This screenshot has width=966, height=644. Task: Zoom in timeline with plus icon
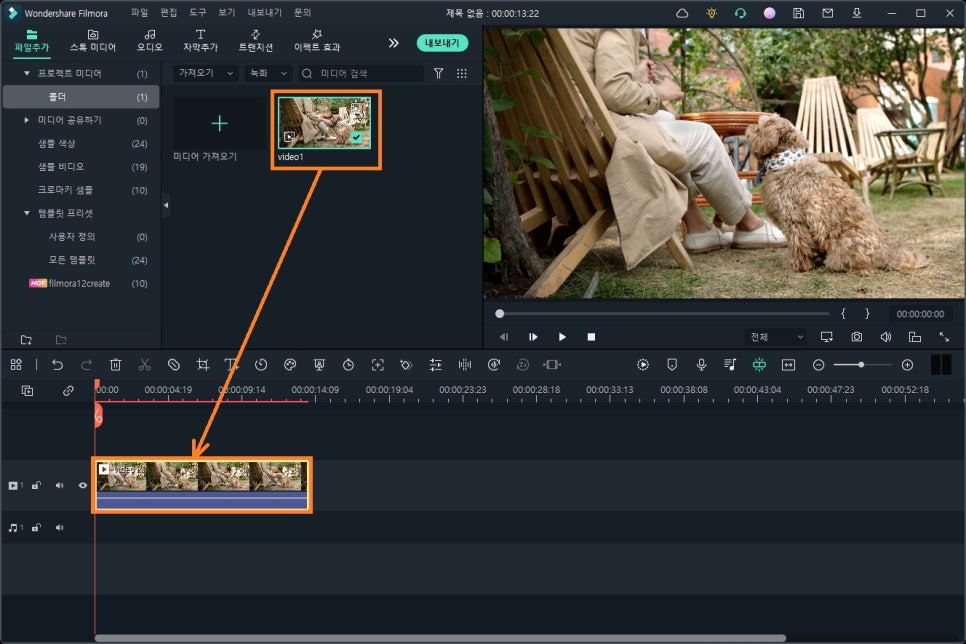(907, 365)
